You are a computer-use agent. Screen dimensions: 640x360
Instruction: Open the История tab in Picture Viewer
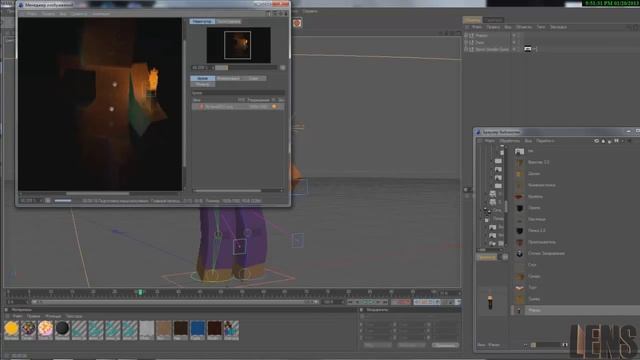point(202,78)
